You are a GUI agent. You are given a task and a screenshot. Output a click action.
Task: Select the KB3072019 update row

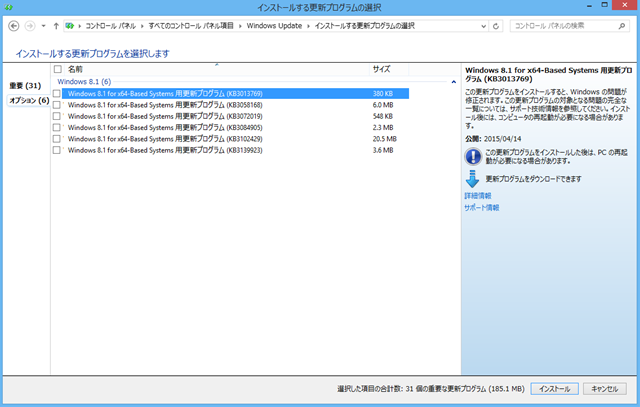pyautogui.click(x=236, y=116)
